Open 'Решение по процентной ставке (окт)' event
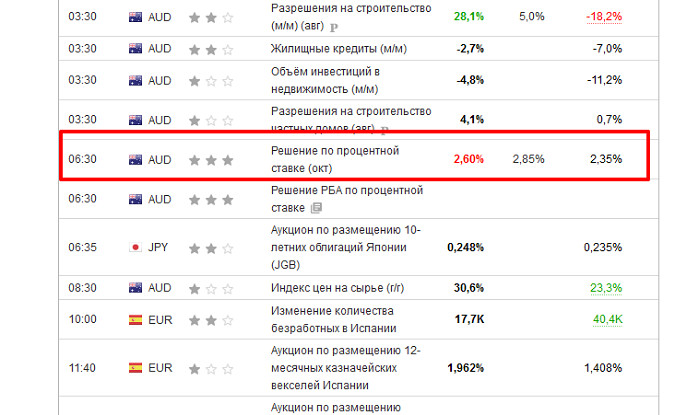675x415 pixels. click(x=335, y=158)
